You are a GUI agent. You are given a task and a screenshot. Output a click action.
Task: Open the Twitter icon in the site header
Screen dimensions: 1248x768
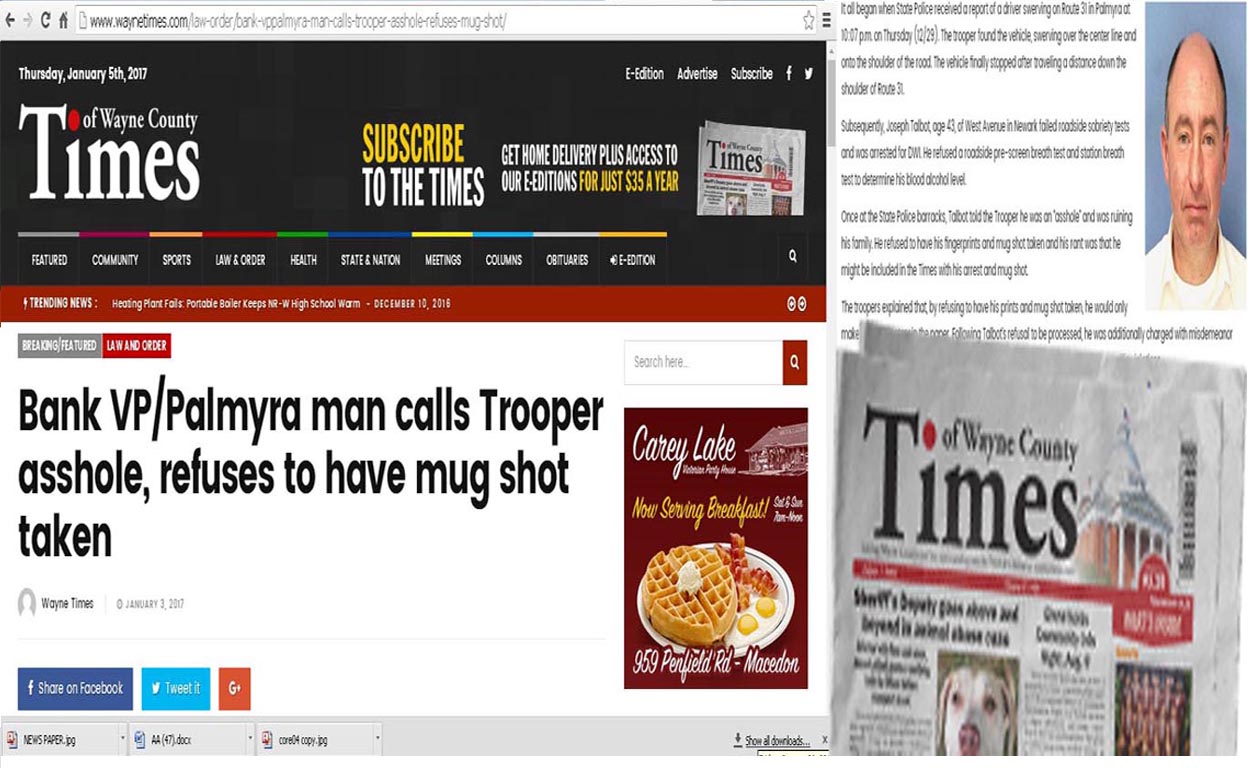809,74
